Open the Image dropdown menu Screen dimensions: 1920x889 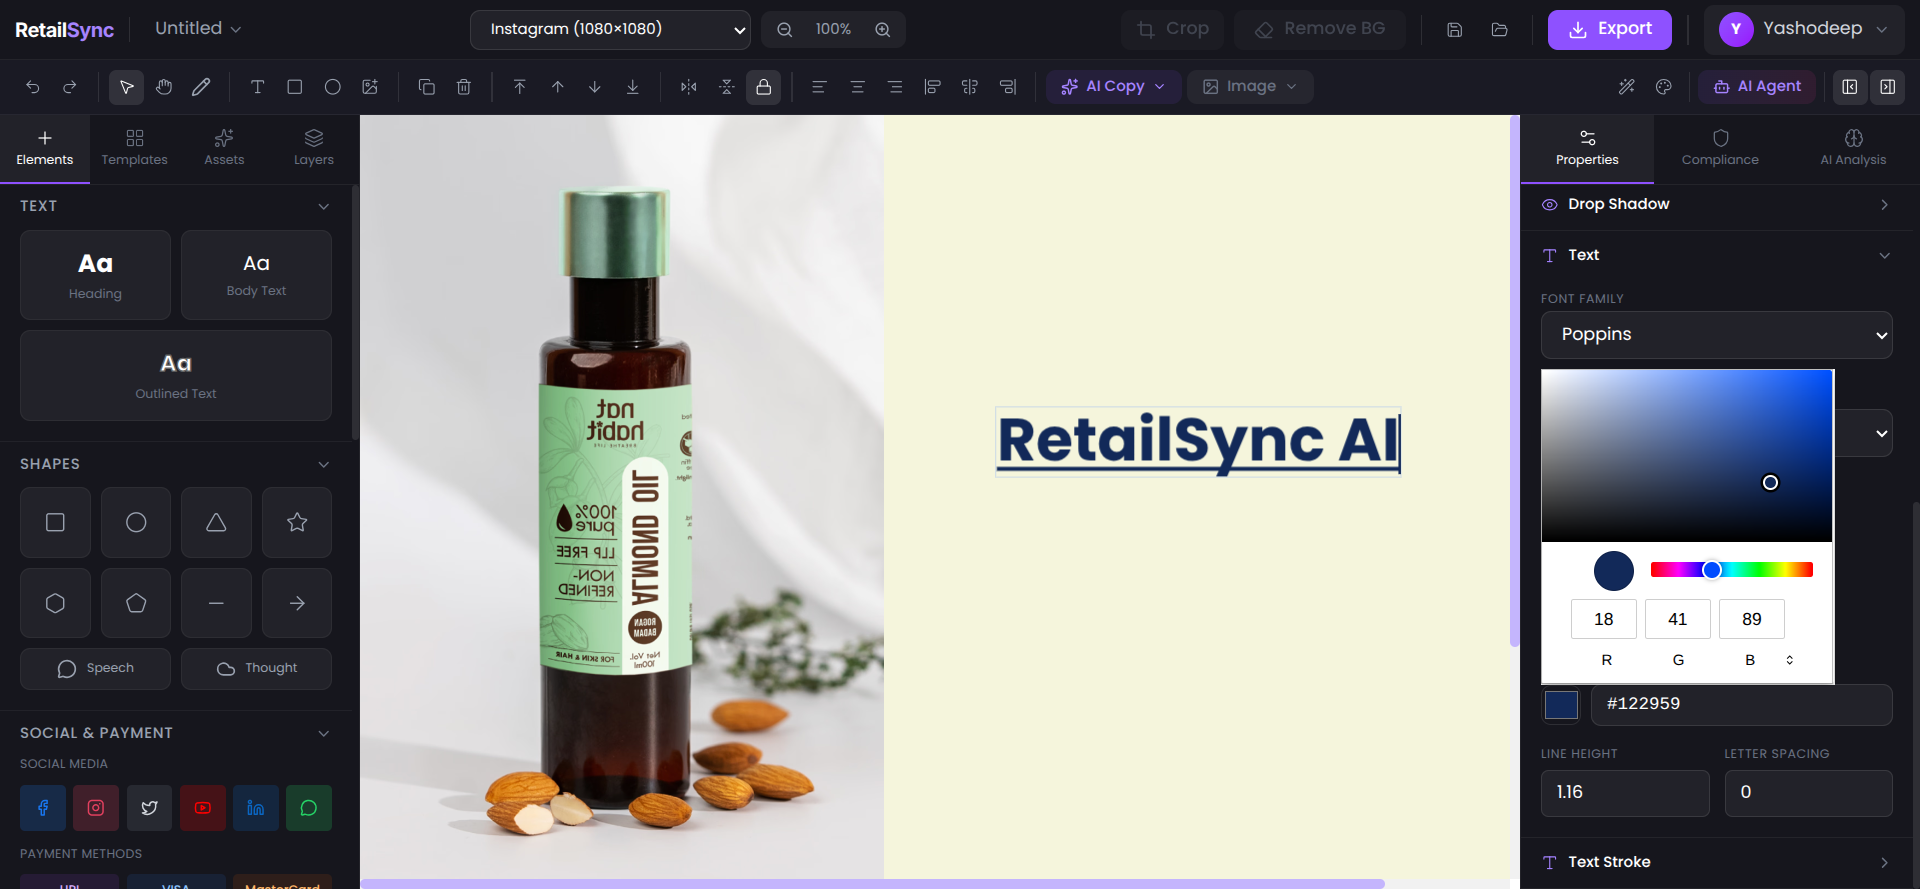[x=1250, y=87]
